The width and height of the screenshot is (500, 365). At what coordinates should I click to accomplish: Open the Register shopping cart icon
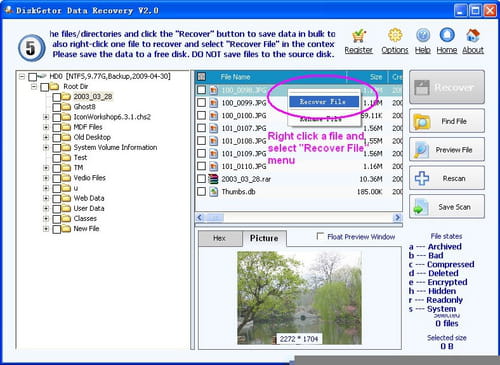(359, 35)
